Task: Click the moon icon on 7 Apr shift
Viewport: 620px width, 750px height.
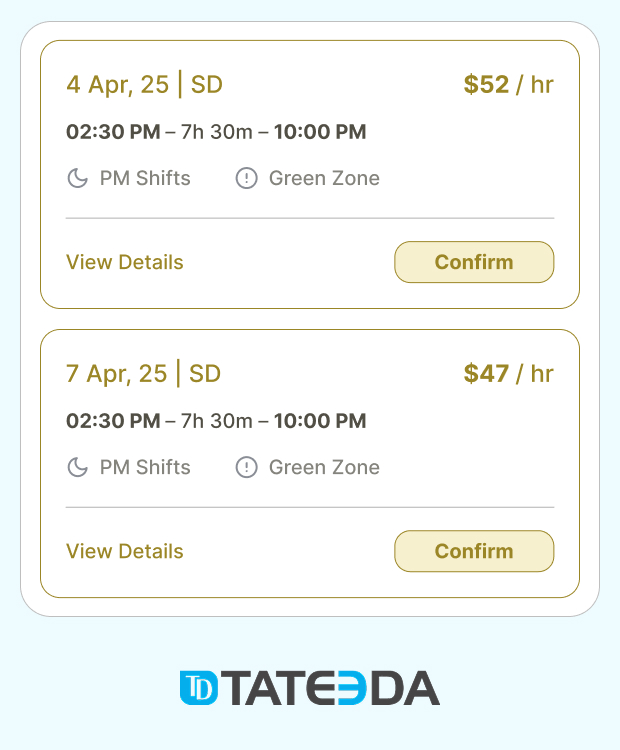Action: (x=78, y=467)
